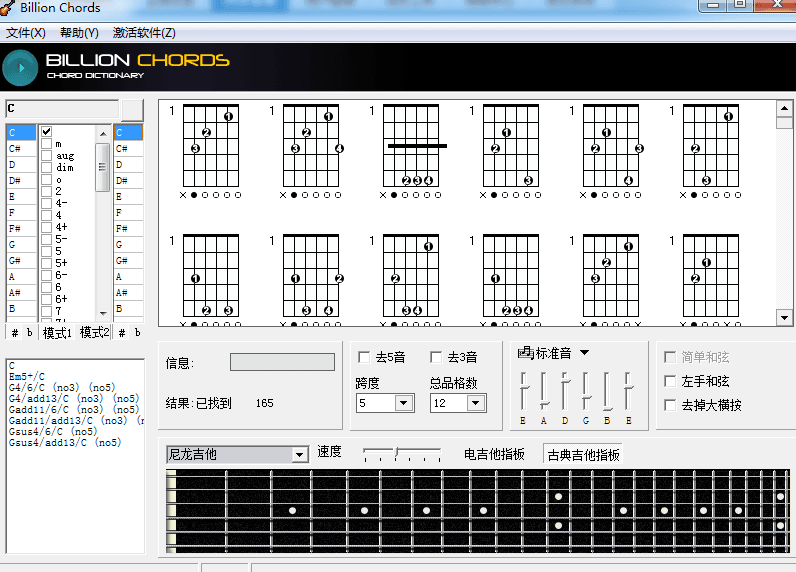The image size is (796, 572).
Task: Select root note G in the left root list
Action: 21,245
